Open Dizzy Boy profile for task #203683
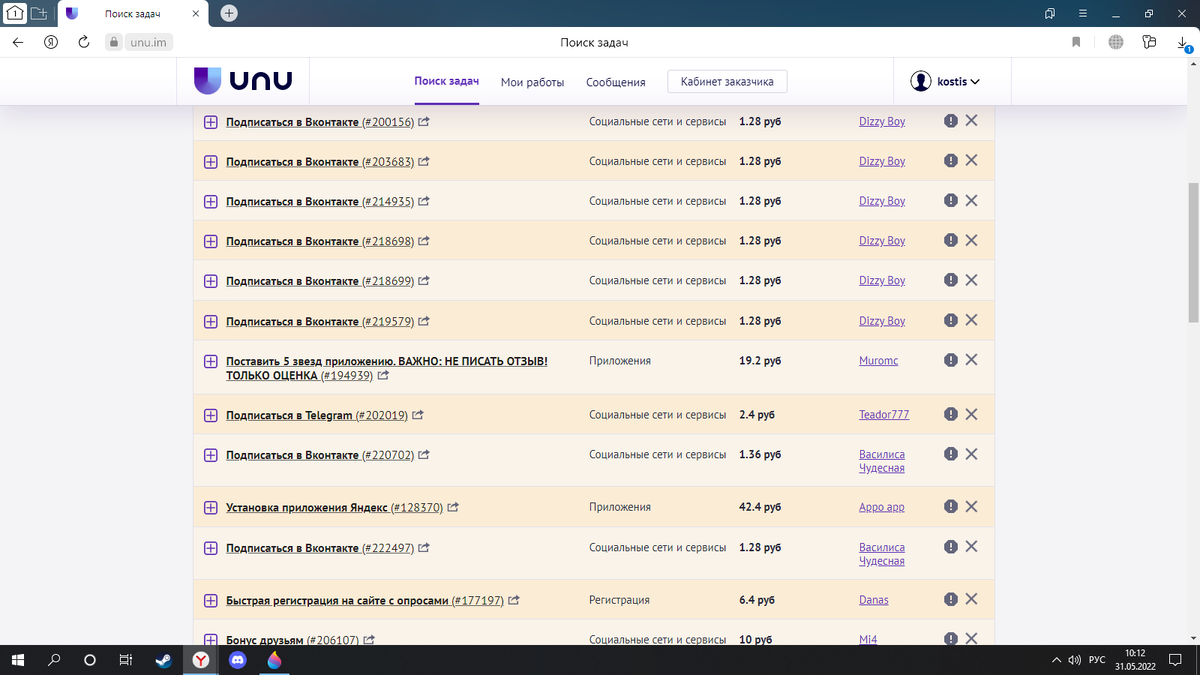Screen dimensions: 1200x675 click(x=881, y=161)
